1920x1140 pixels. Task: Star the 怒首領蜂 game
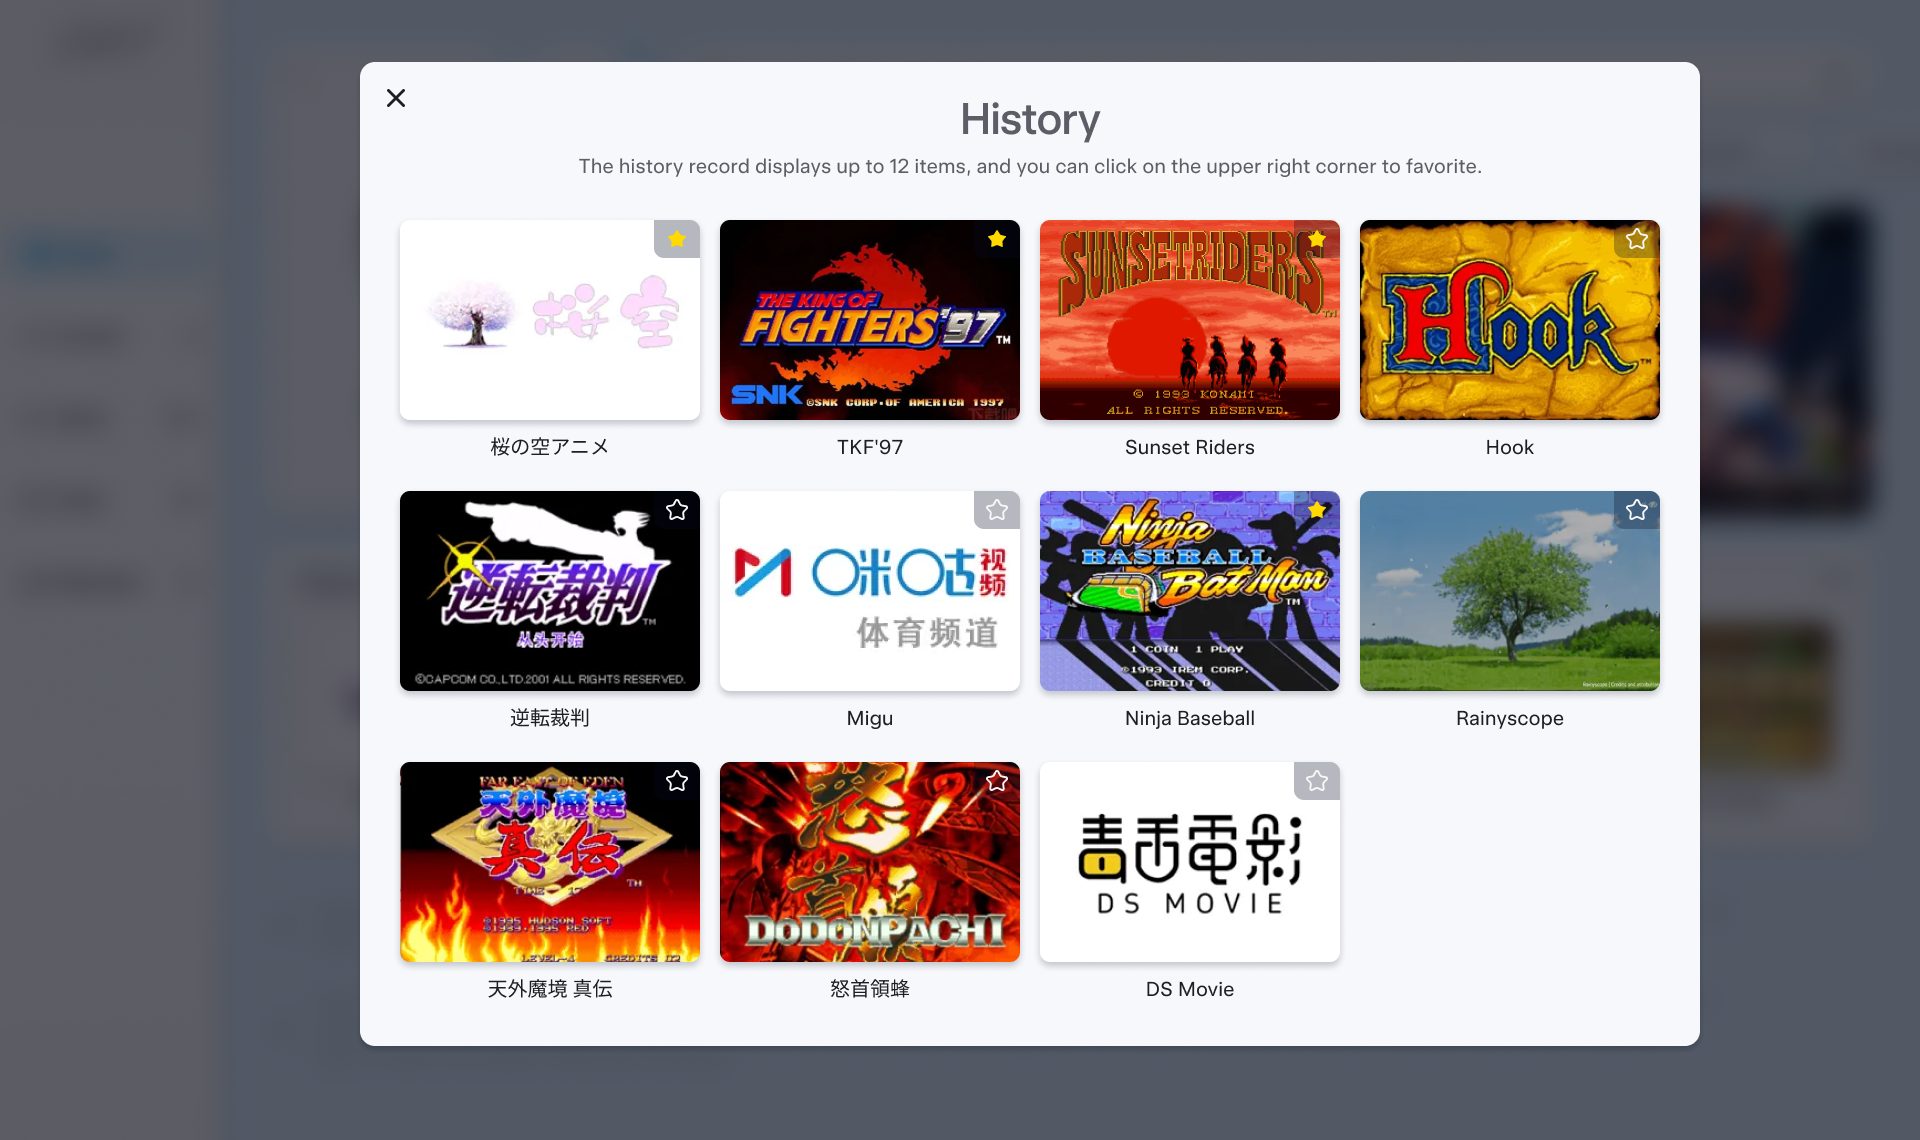point(997,781)
